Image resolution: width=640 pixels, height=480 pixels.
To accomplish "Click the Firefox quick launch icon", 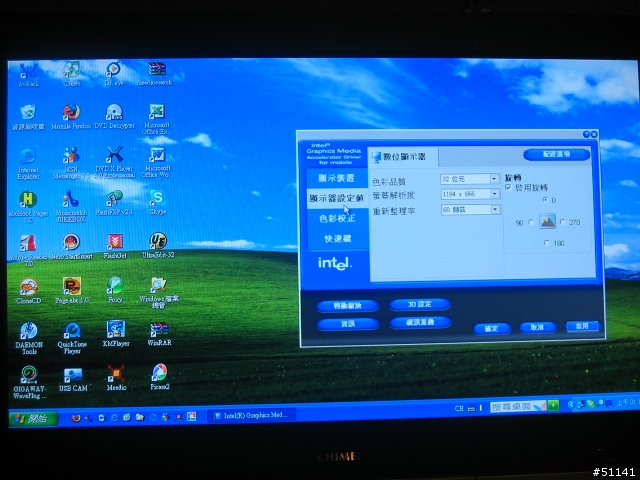I will (x=76, y=418).
